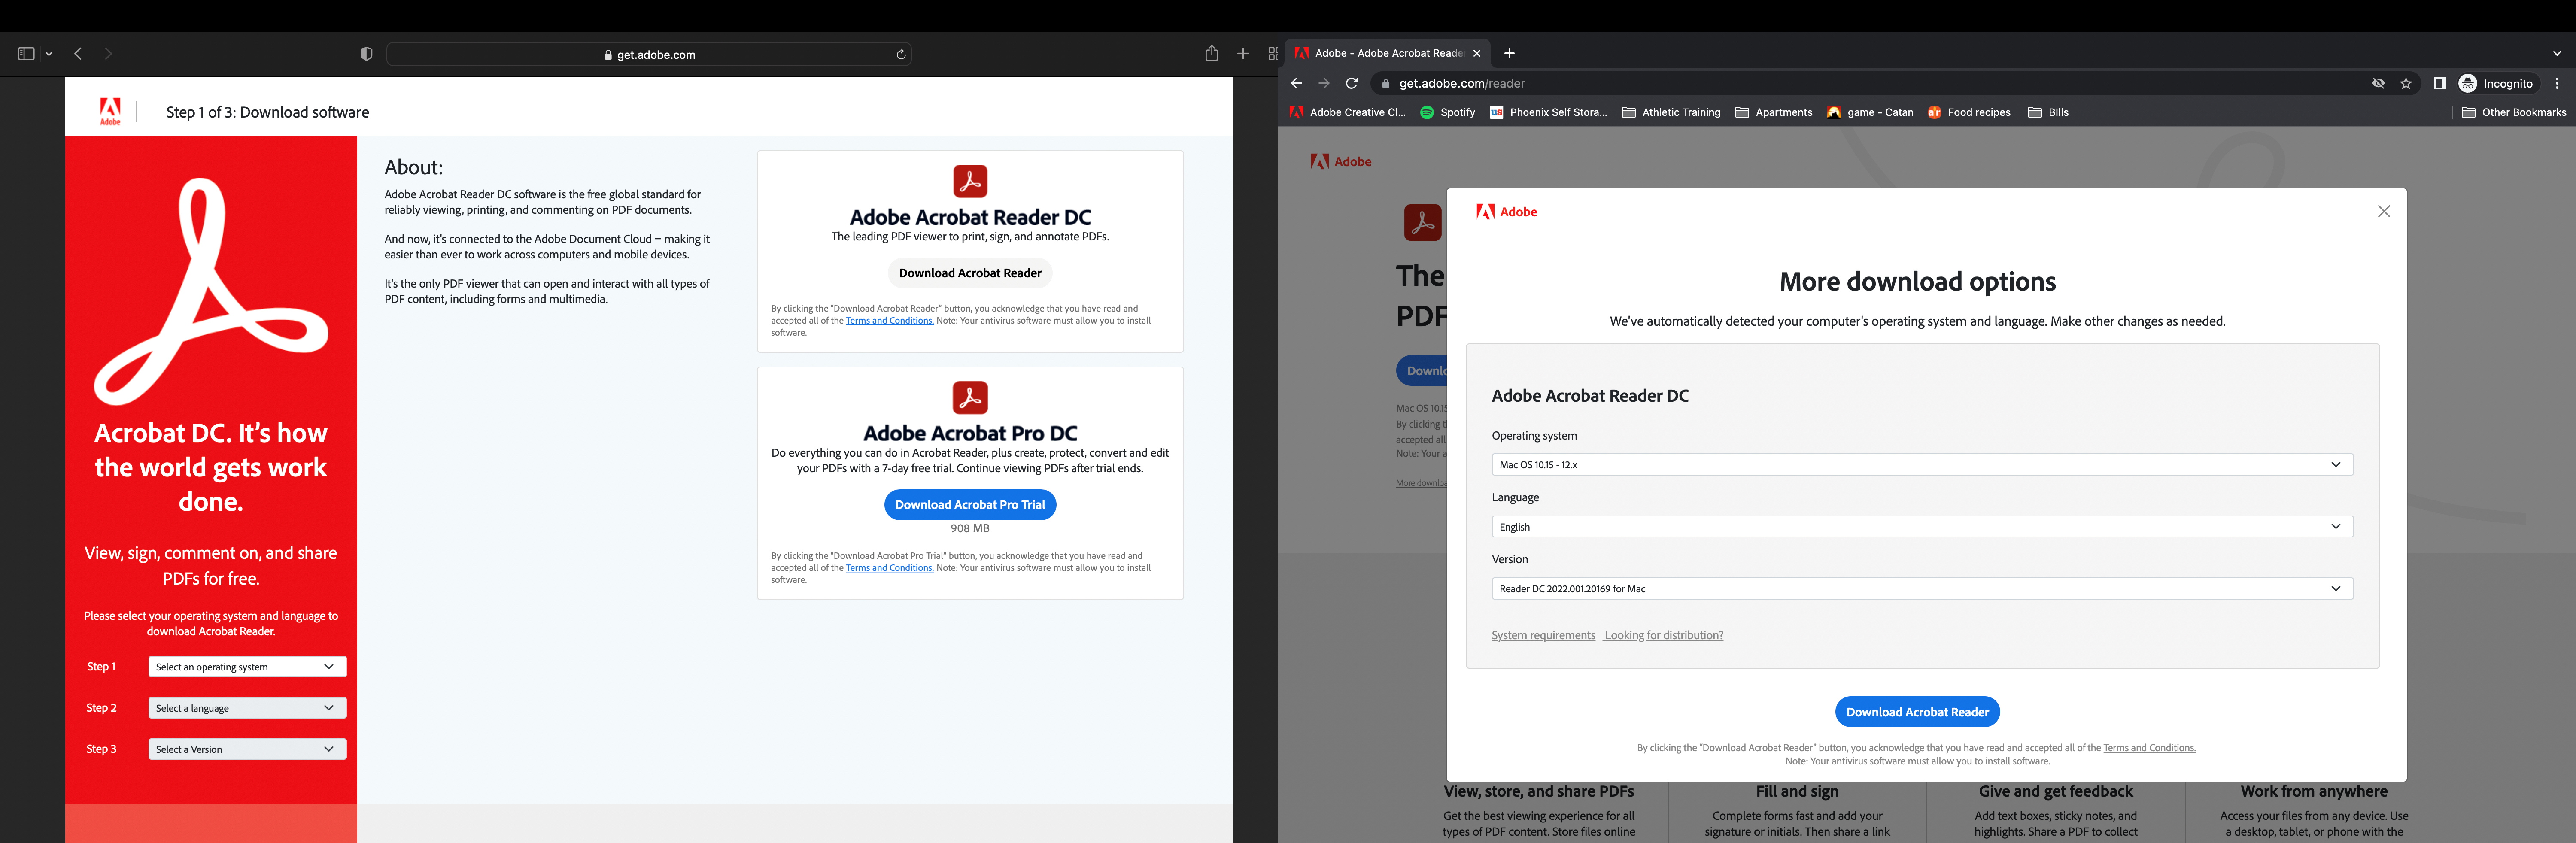The image size is (2576, 843).
Task: Open game - Catan bookmark
Action: point(1870,112)
